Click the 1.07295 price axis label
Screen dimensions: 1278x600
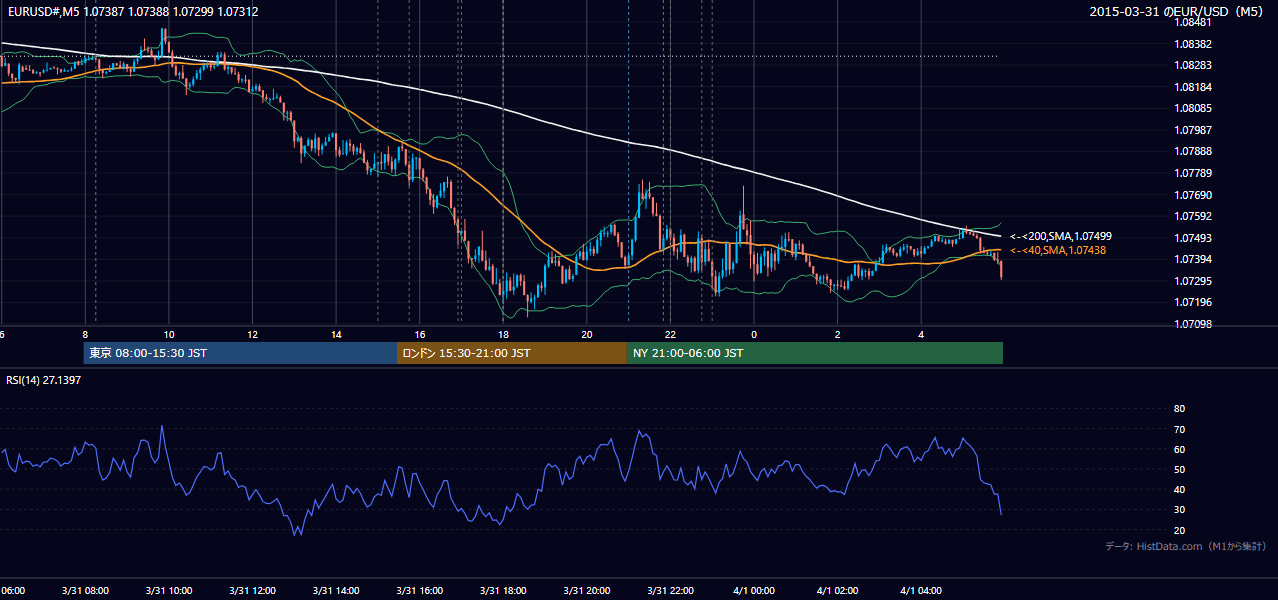point(1194,281)
